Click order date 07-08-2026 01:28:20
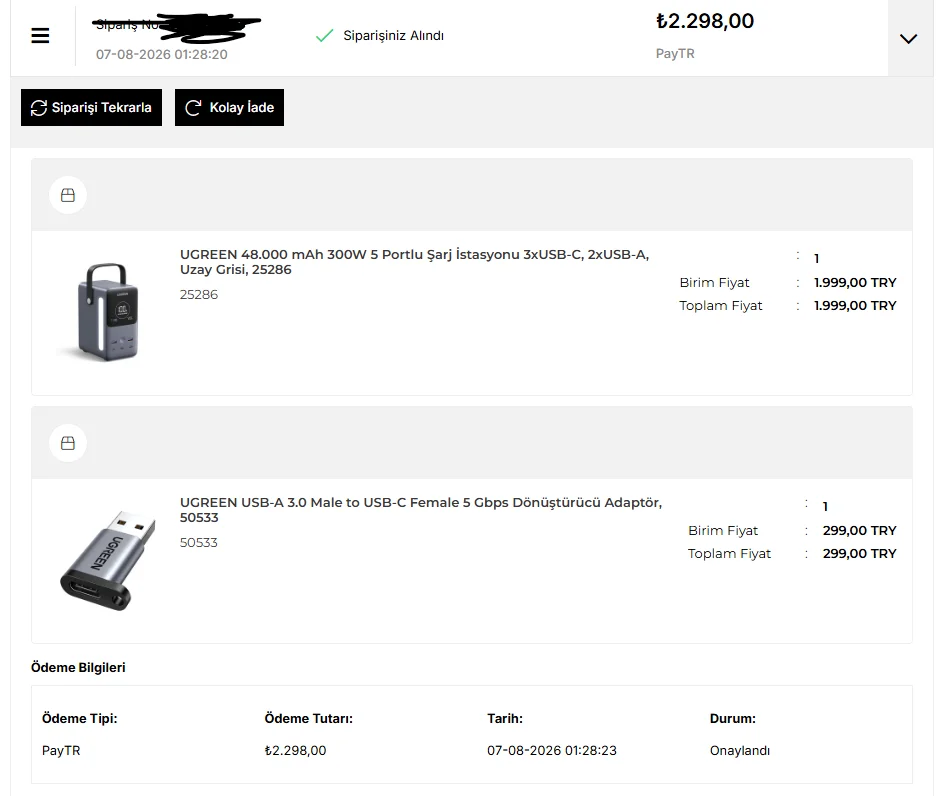Viewport: 952px width, 796px height. click(162, 55)
